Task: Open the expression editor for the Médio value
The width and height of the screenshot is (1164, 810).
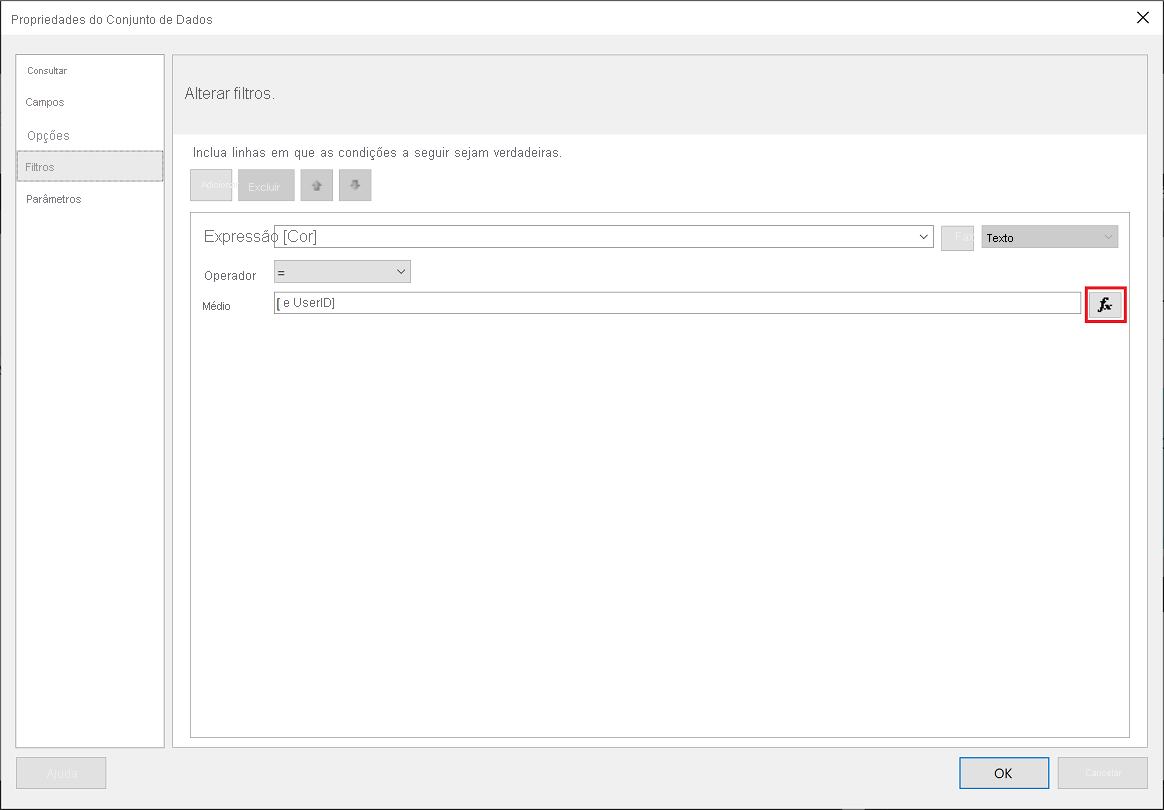Action: 1105,304
